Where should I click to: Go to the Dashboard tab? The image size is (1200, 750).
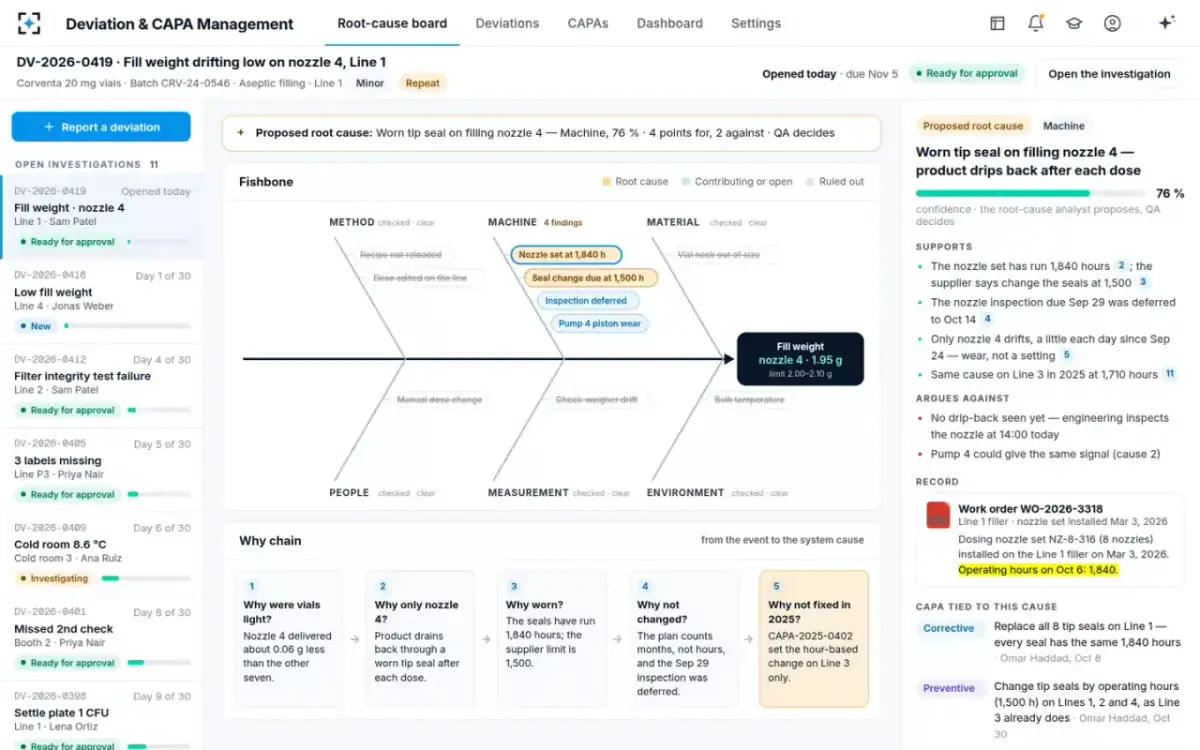point(669,23)
